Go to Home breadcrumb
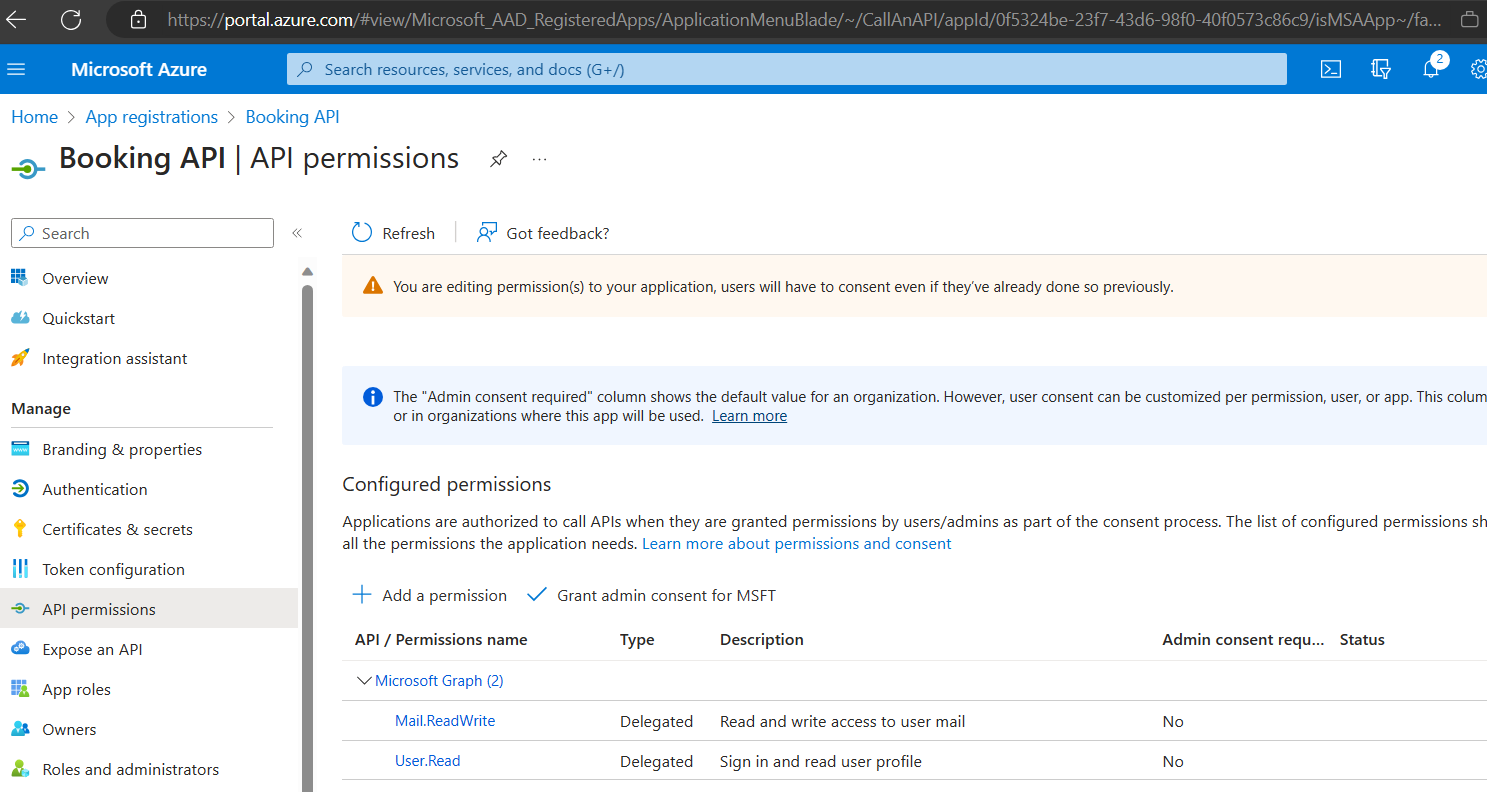Screen dimensions: 1487x792 (x=34, y=117)
